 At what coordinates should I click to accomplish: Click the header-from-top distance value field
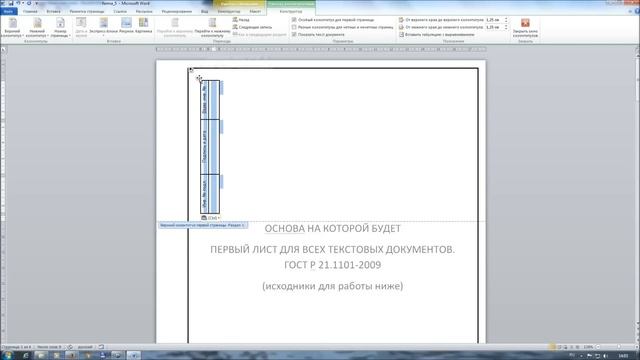click(x=494, y=20)
